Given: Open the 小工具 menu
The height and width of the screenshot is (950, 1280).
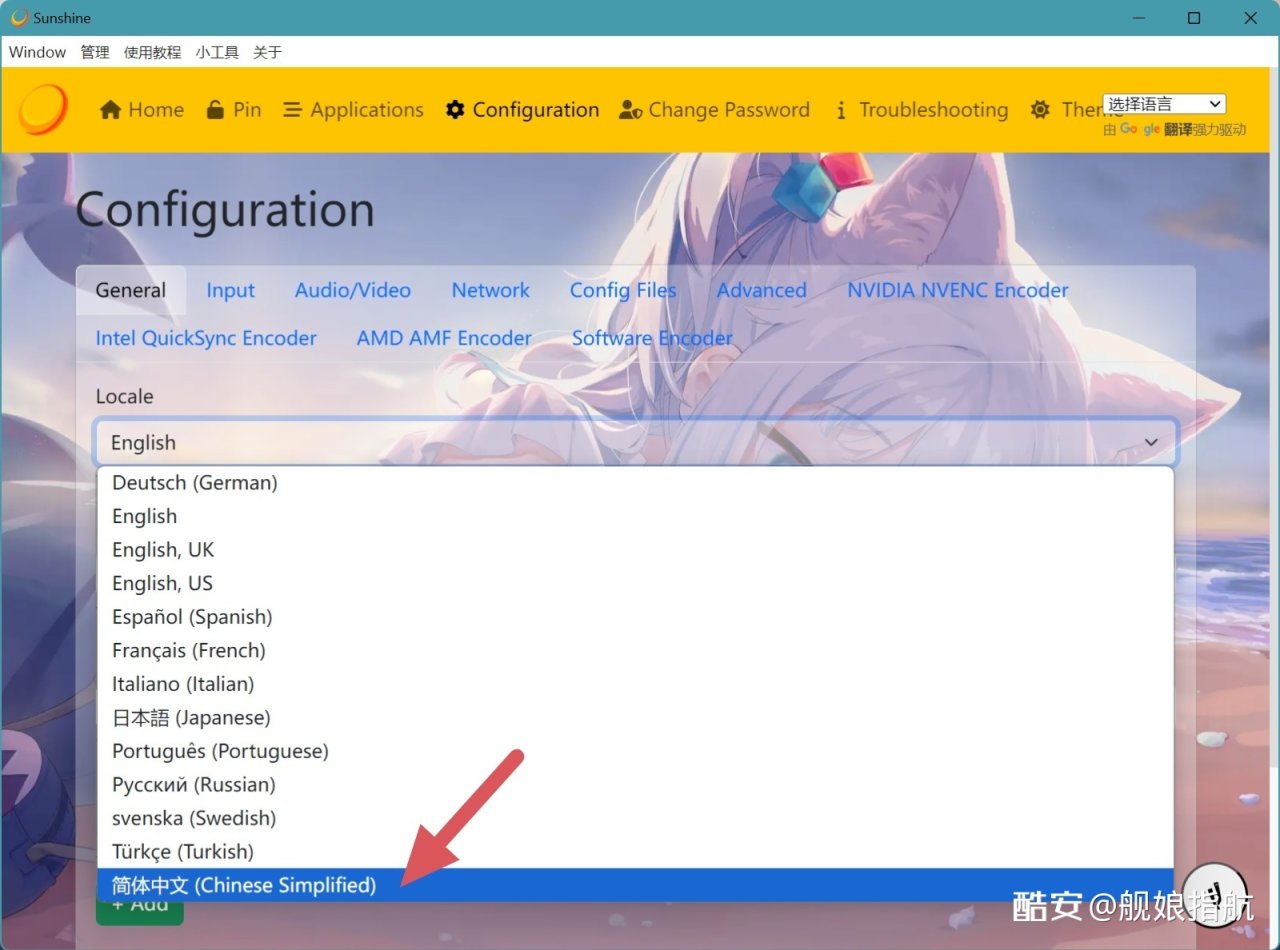Looking at the screenshot, I should (217, 52).
